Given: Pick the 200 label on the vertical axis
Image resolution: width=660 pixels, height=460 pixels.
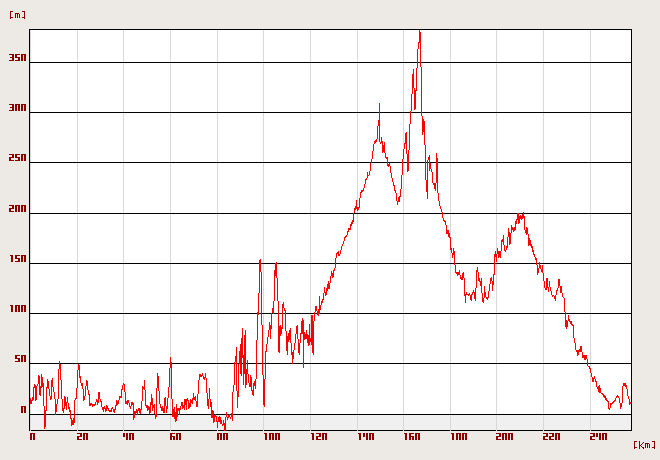Looking at the screenshot, I should pyautogui.click(x=16, y=209).
